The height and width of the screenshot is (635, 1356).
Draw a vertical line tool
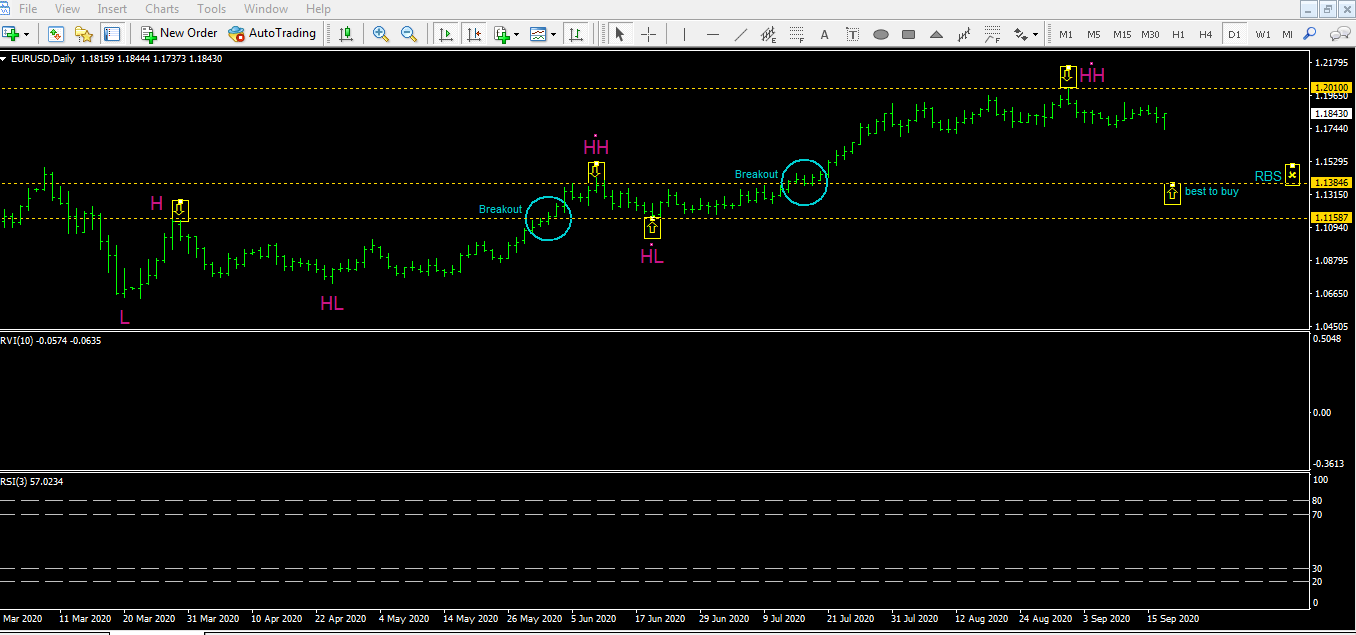684,34
